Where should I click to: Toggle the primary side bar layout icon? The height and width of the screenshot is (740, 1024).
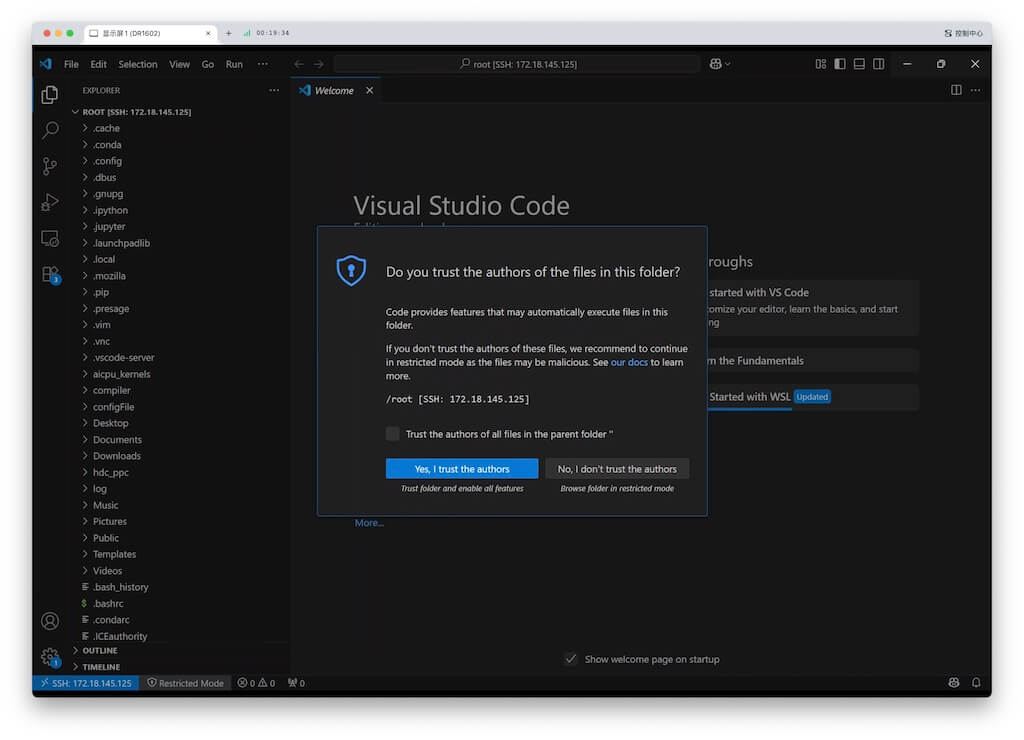840,64
